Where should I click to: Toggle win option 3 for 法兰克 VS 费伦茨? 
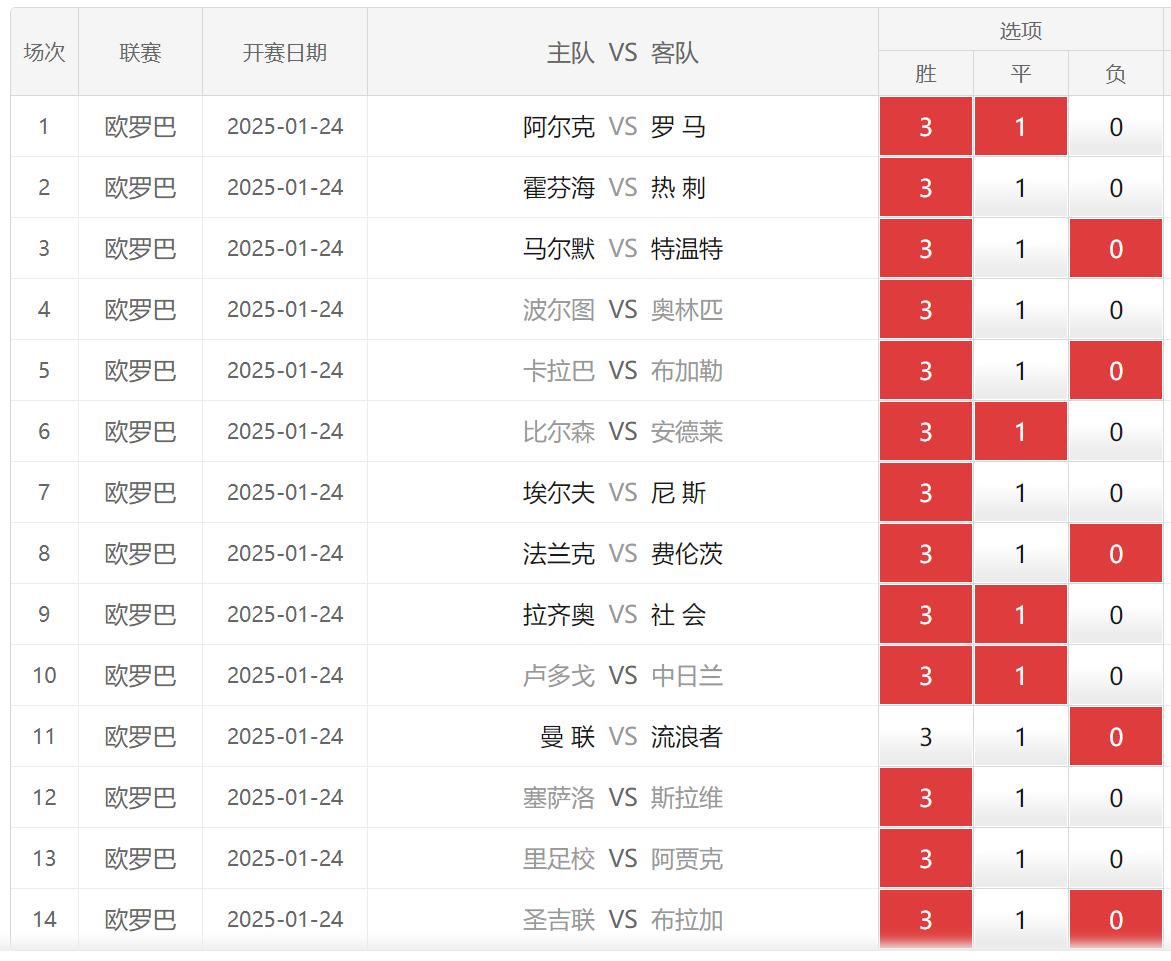tap(925, 554)
